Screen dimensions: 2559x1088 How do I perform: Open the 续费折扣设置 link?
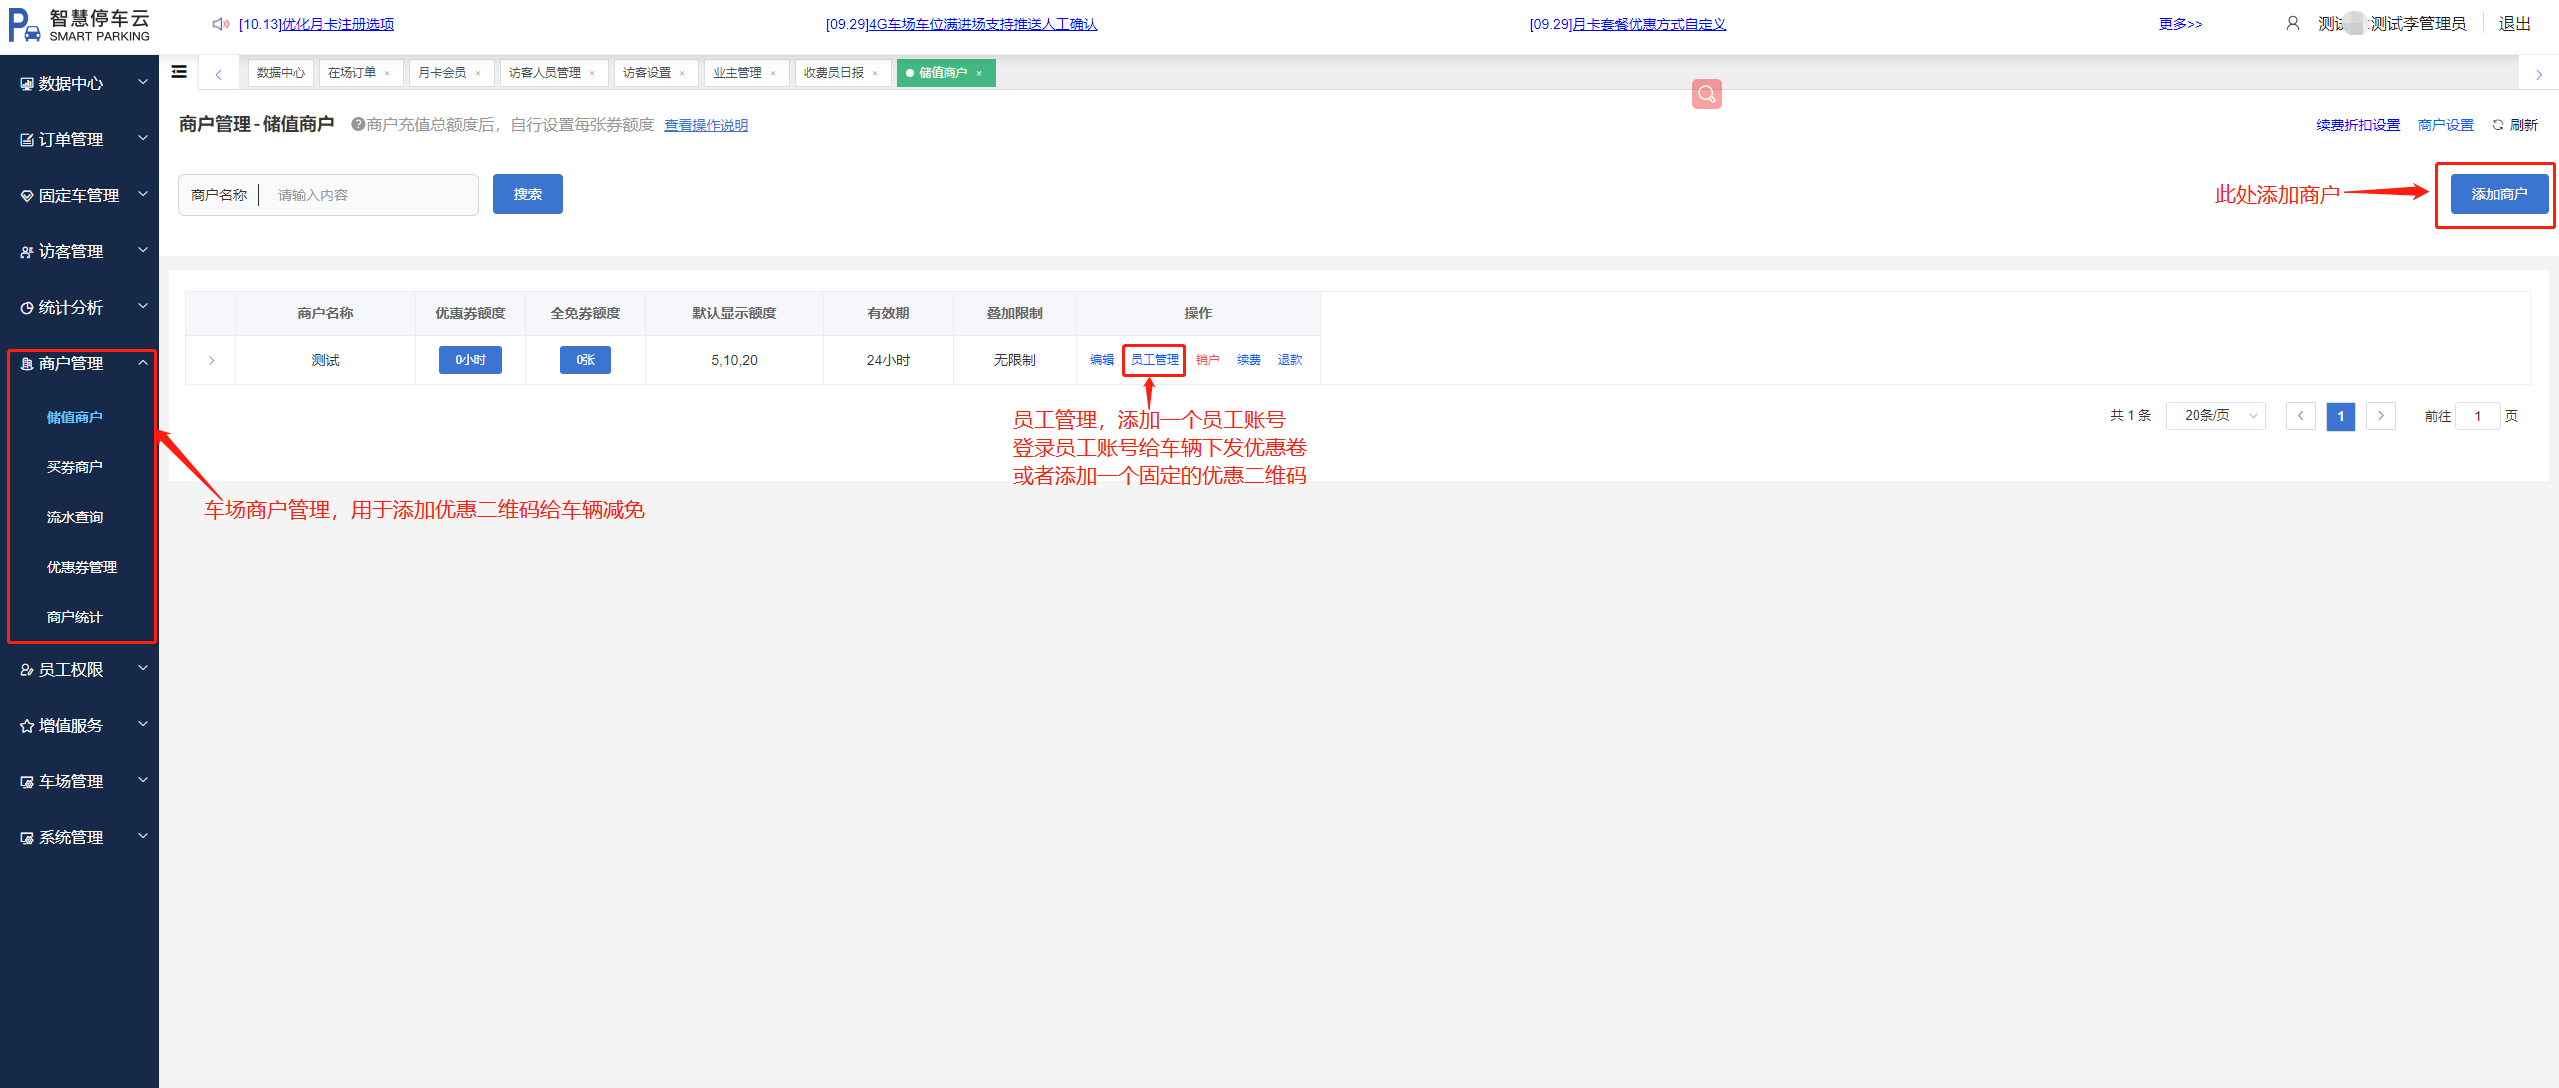(2358, 125)
